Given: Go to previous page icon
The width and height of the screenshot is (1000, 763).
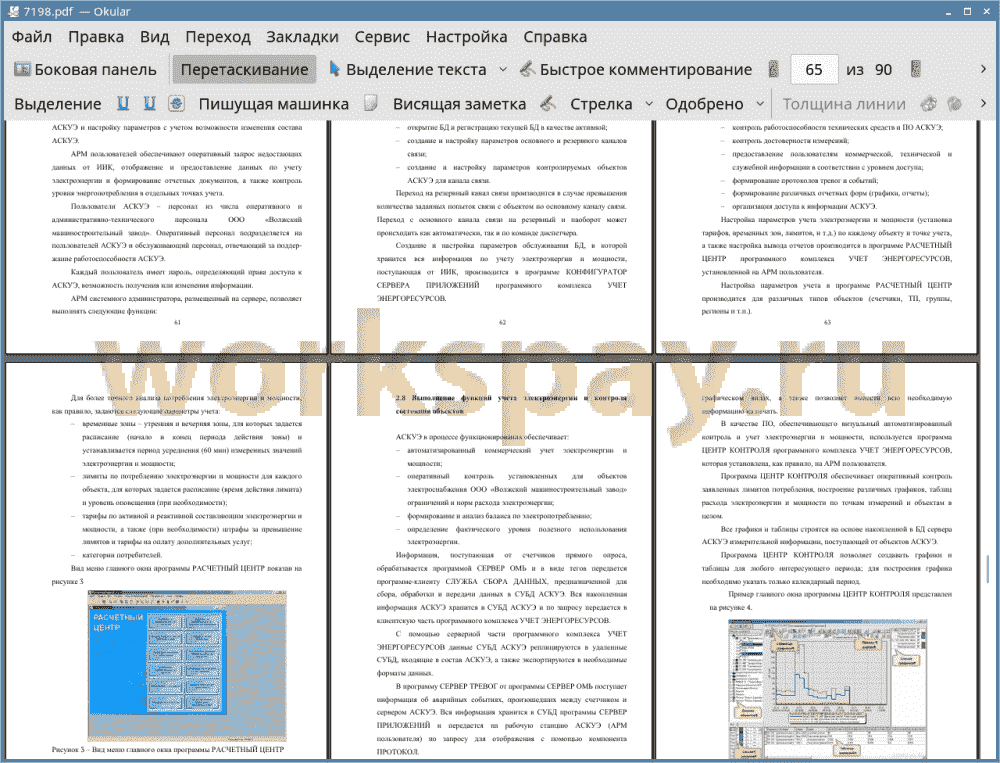Looking at the screenshot, I should (x=774, y=69).
